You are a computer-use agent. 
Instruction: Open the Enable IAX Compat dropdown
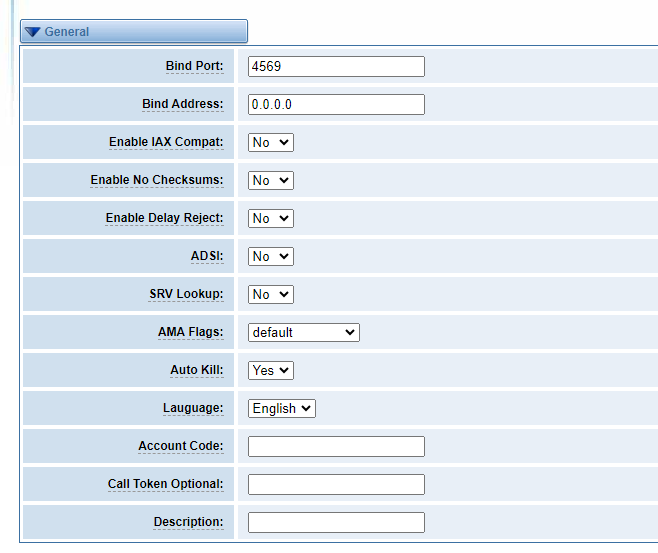coord(271,142)
